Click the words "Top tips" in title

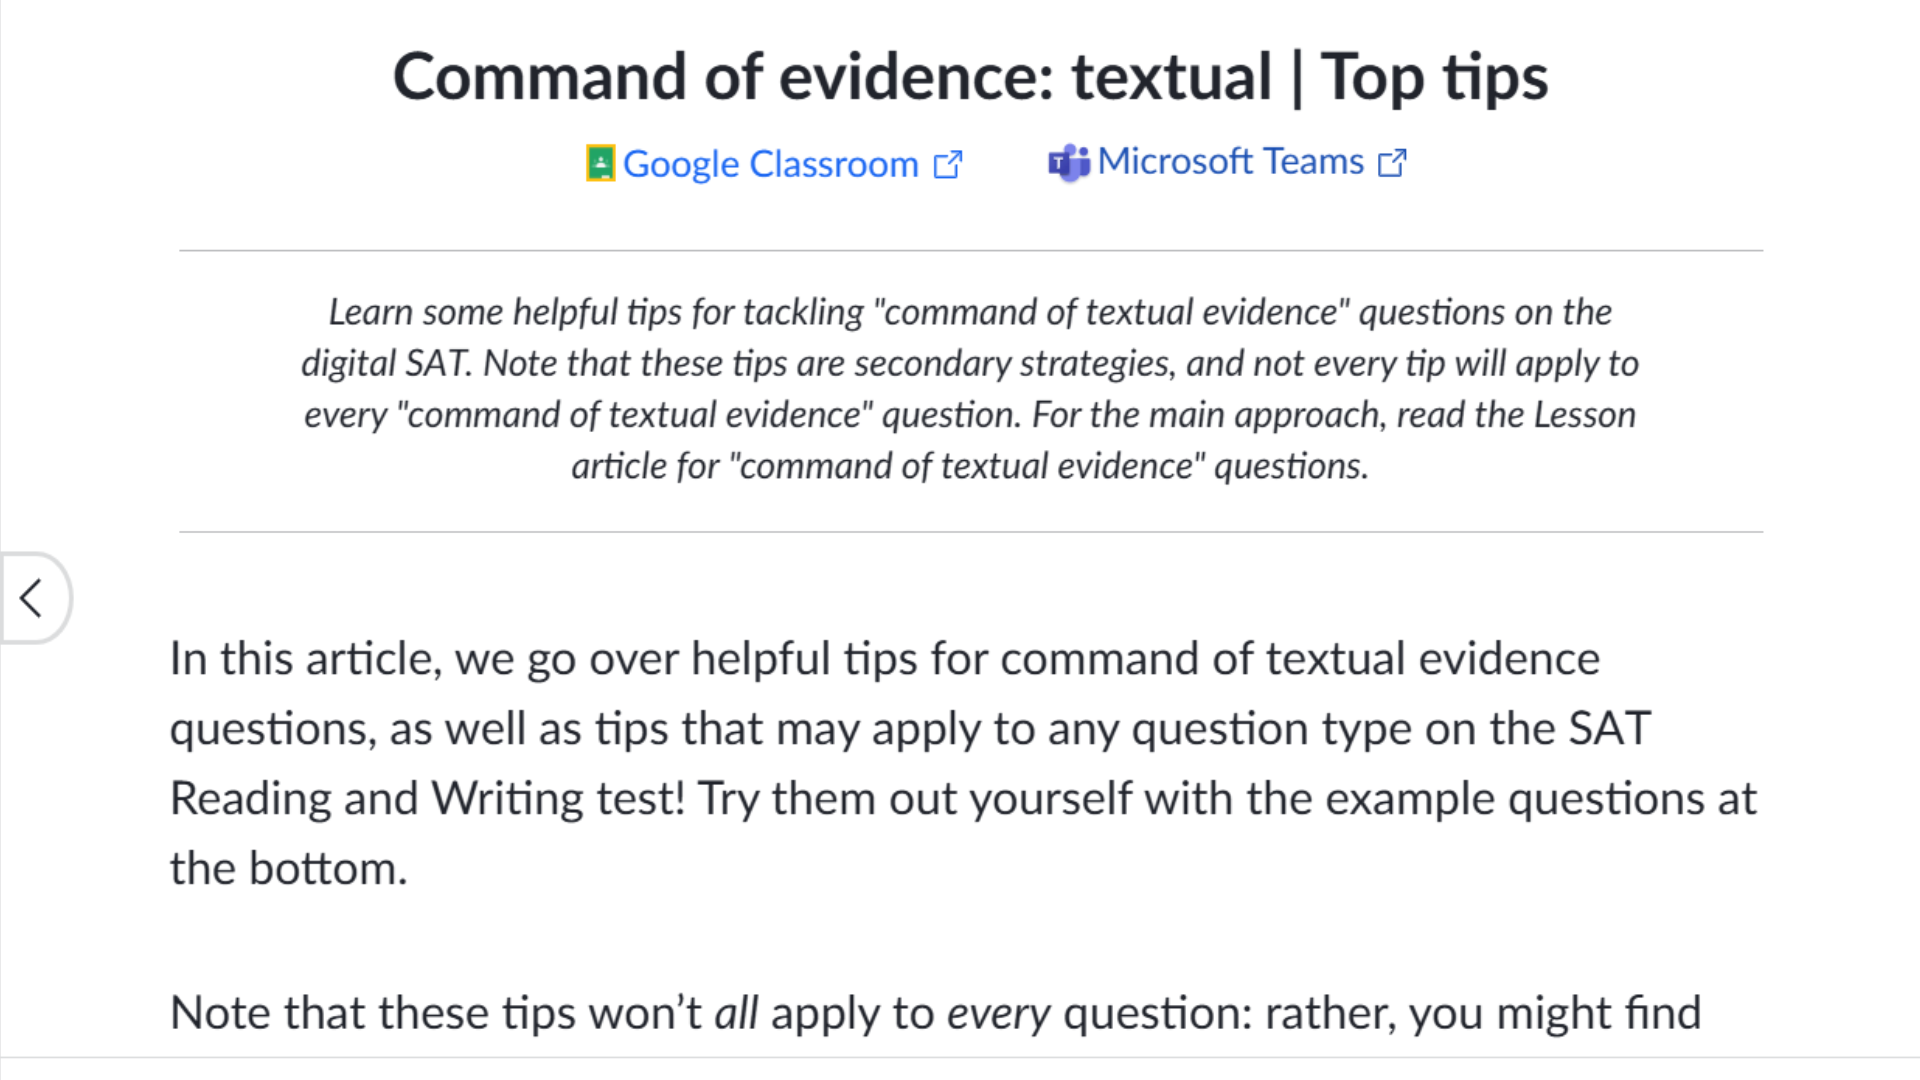(1434, 77)
